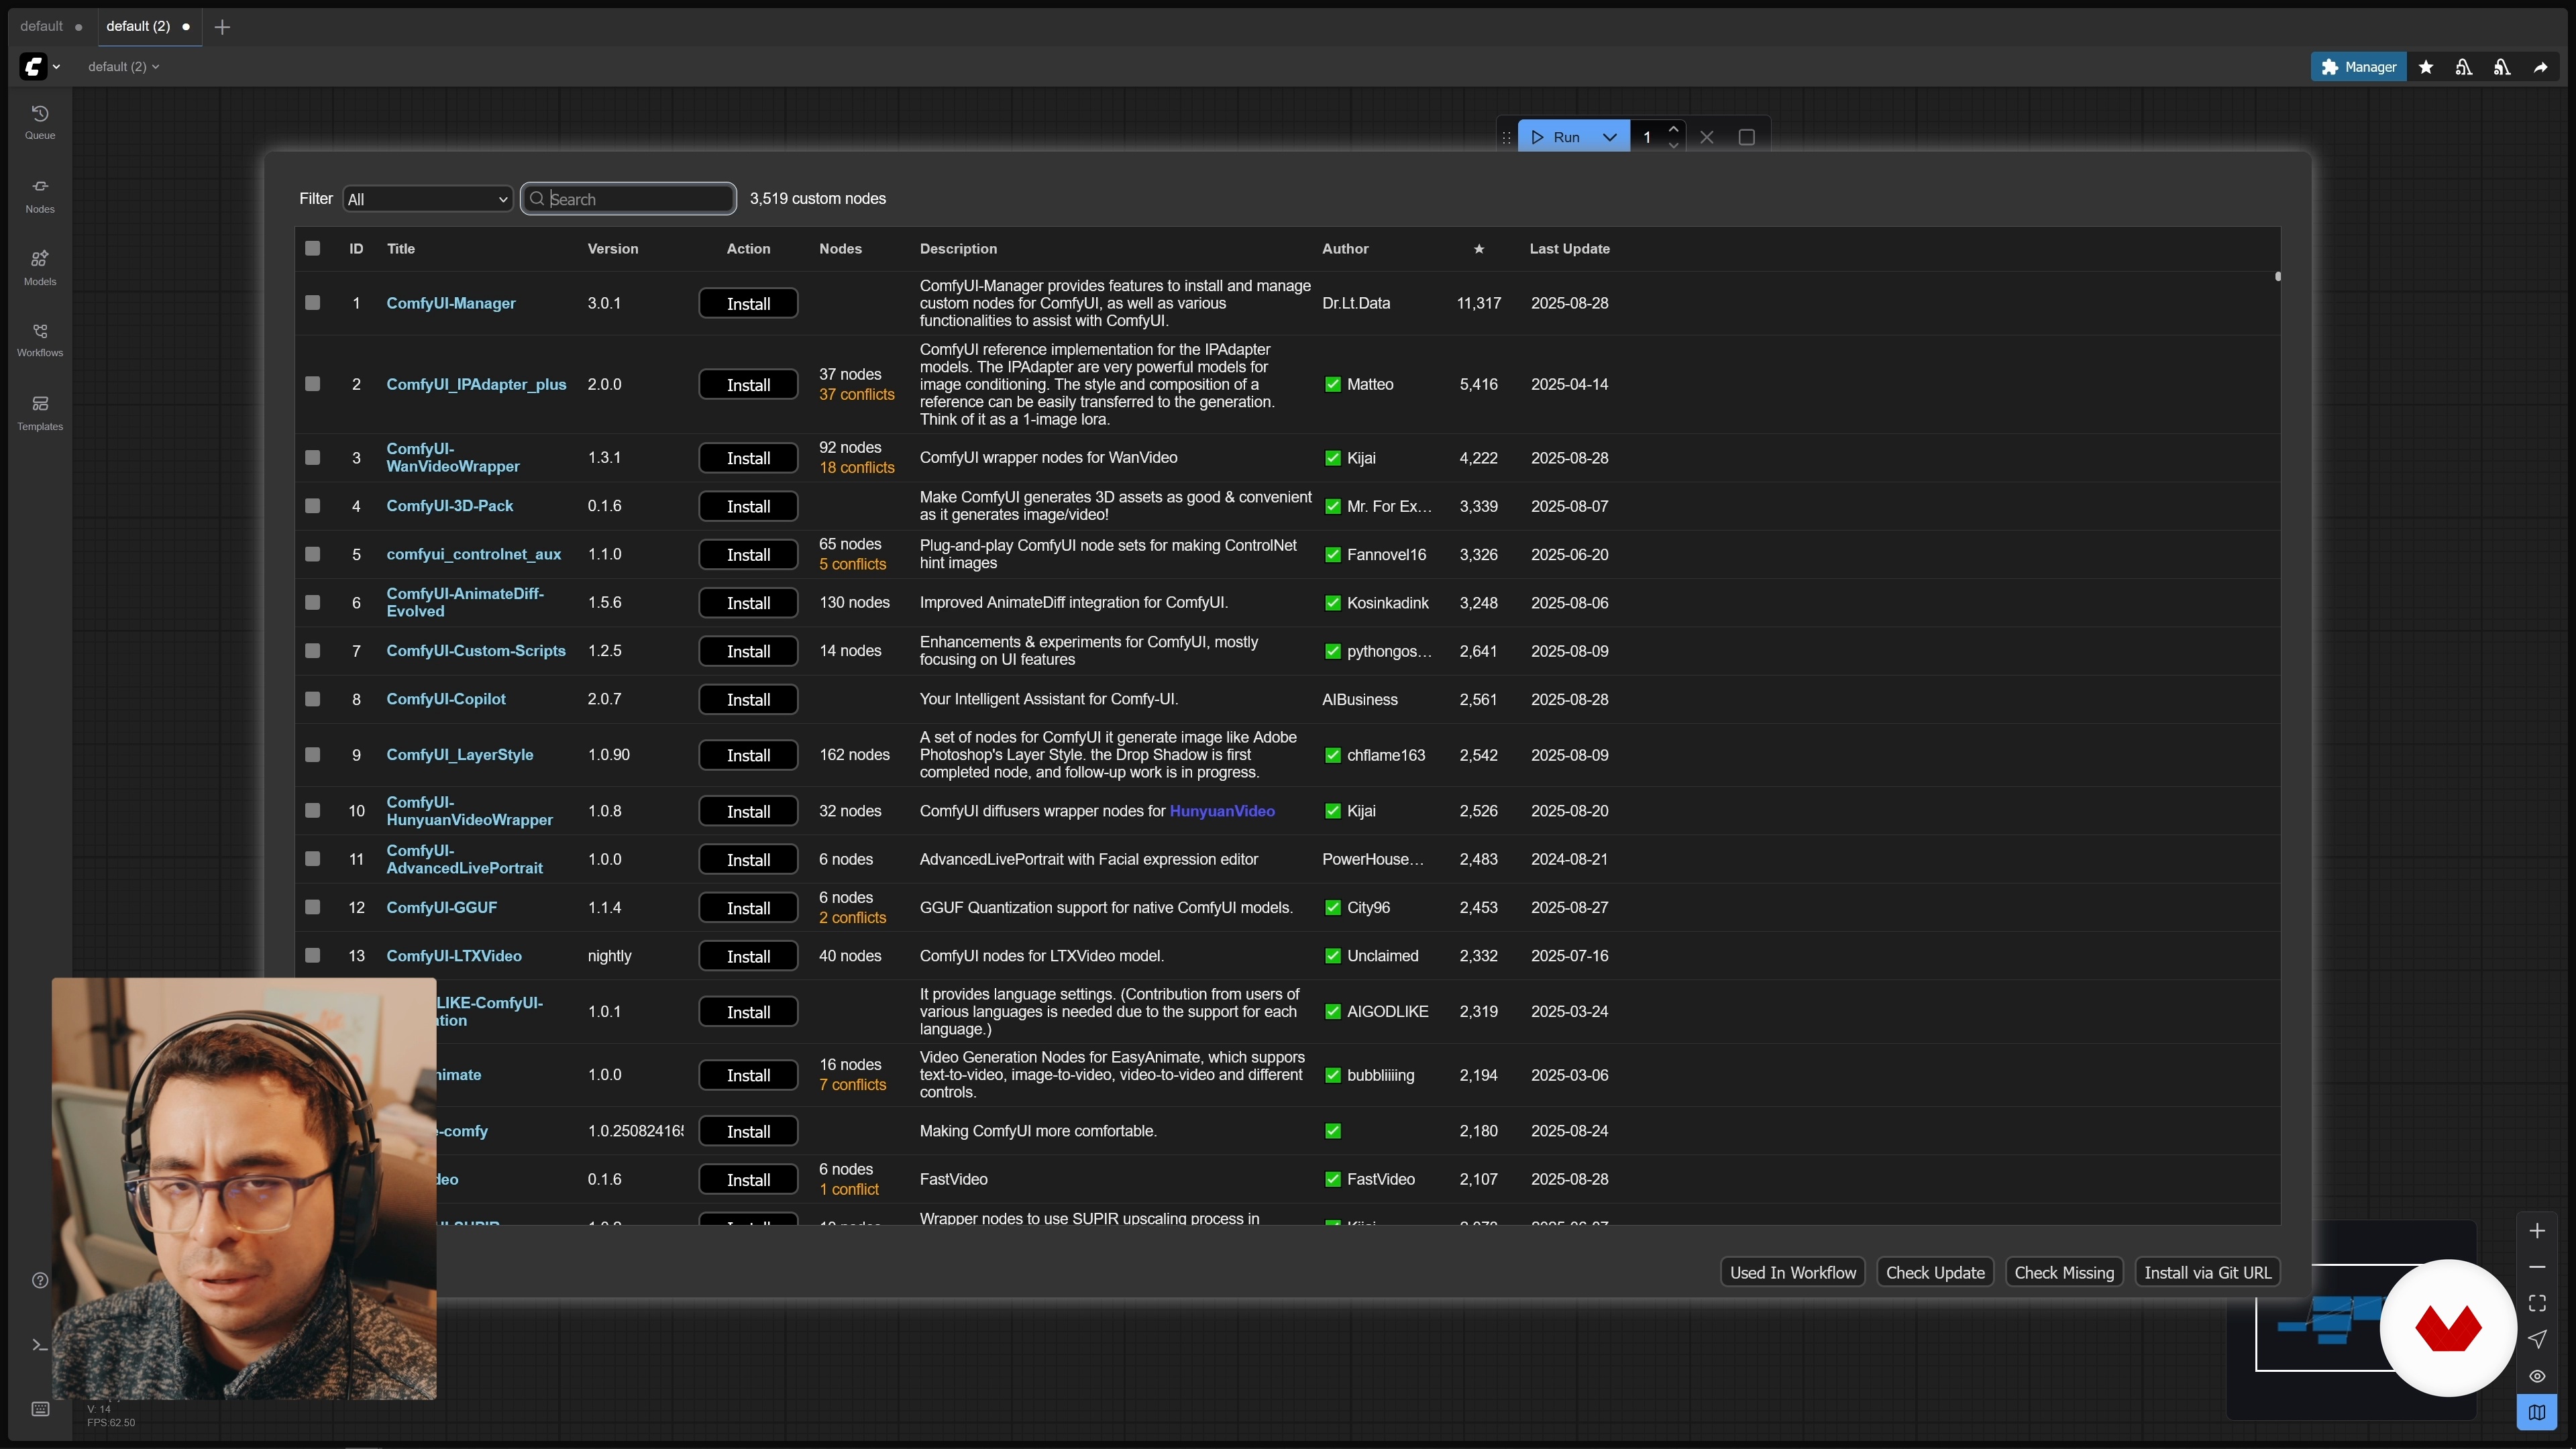Image resolution: width=2576 pixels, height=1449 pixels.
Task: Click the table vertical scrollbar thumb
Action: (x=2277, y=277)
